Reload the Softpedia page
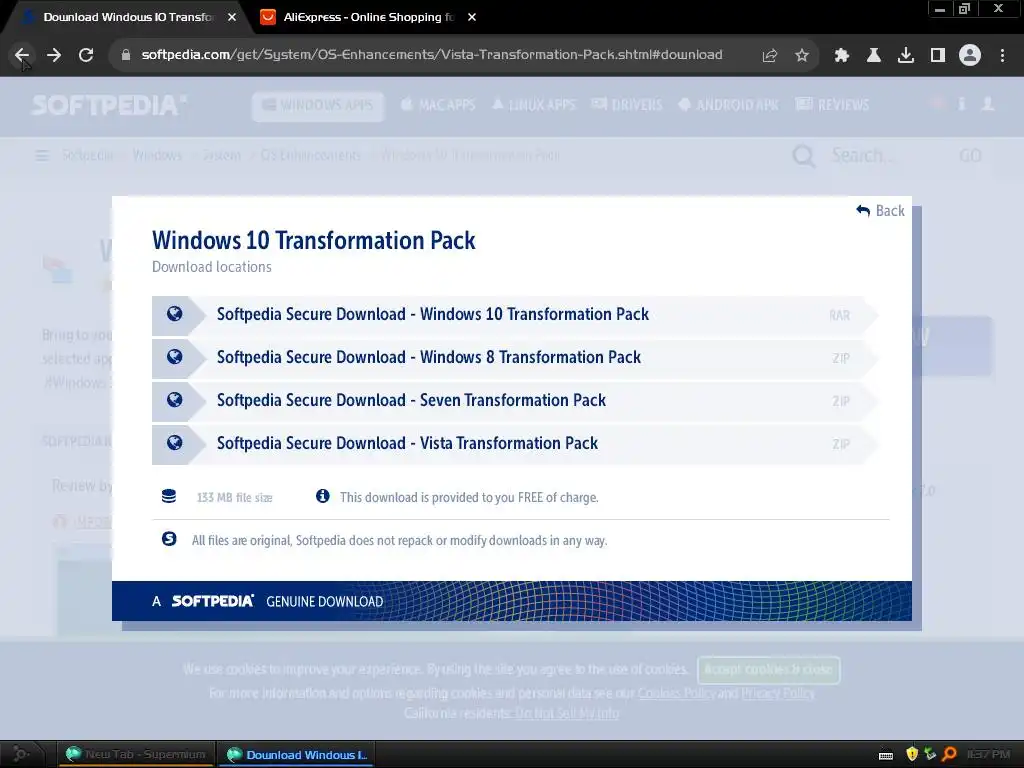Screen dimensions: 1024x768 pyautogui.click(x=86, y=55)
